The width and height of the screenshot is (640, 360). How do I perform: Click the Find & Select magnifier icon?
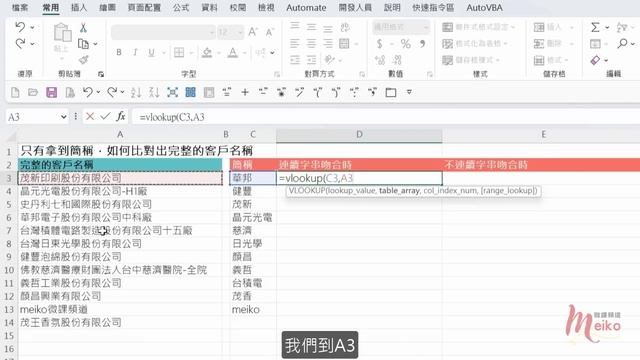[x=622, y=43]
